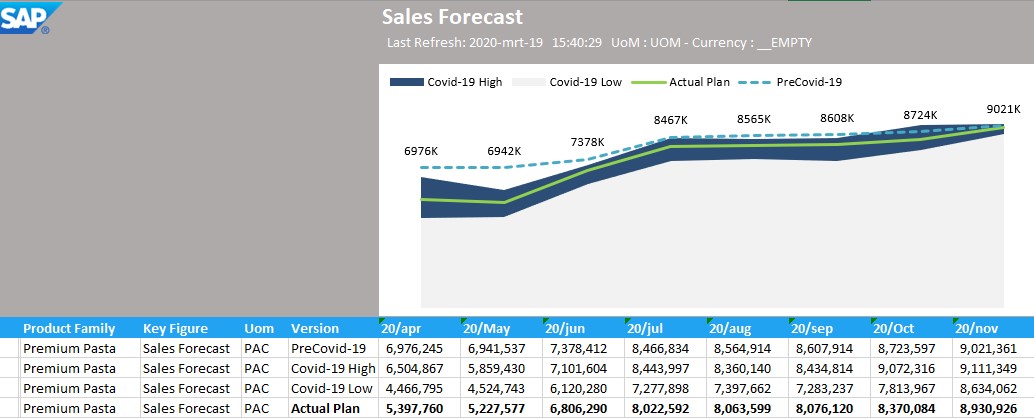
Task: Select cell with value 6,120,280
Action: click(583, 388)
